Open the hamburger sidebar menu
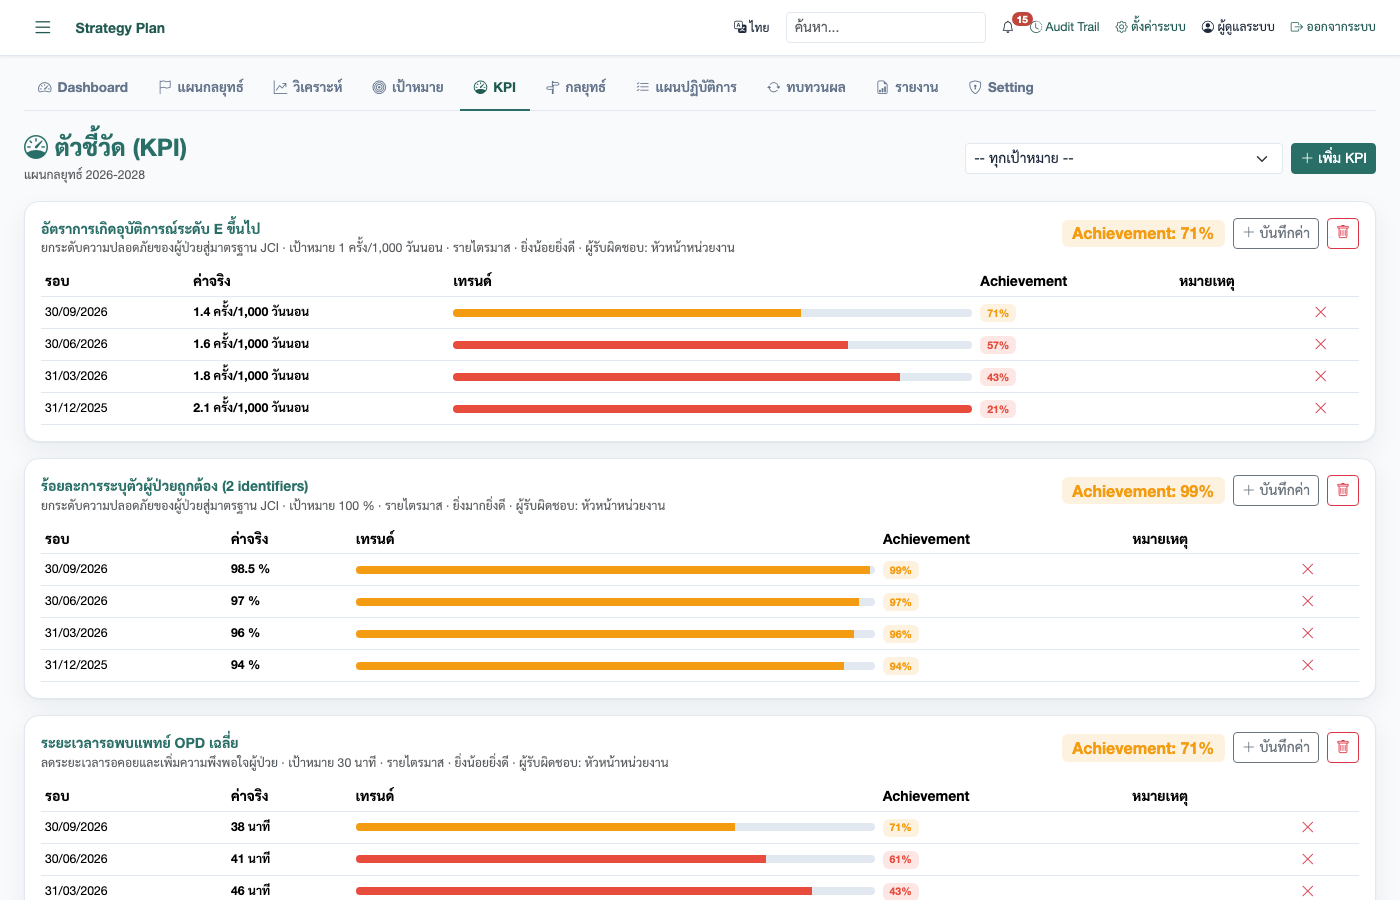 click(x=43, y=27)
